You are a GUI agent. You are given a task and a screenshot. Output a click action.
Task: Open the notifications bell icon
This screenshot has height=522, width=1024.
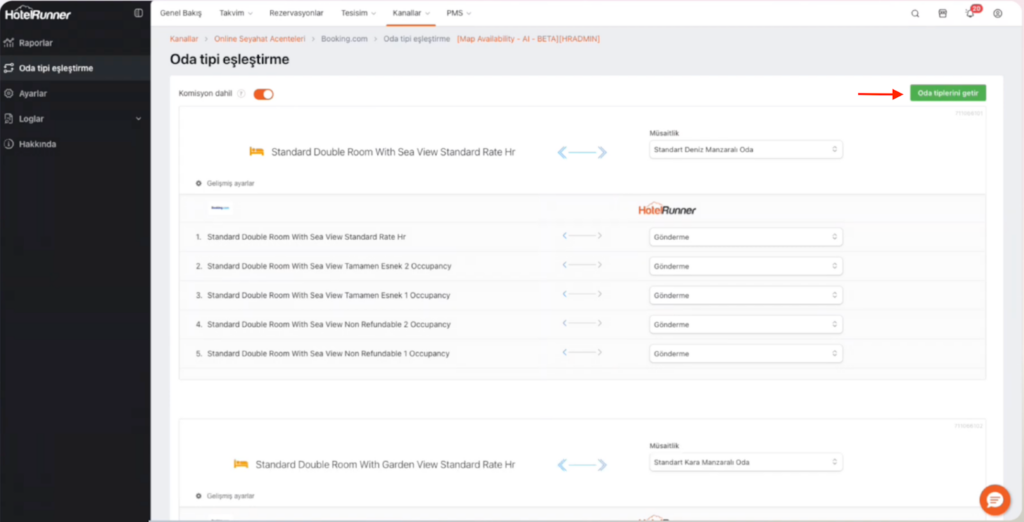pos(970,13)
